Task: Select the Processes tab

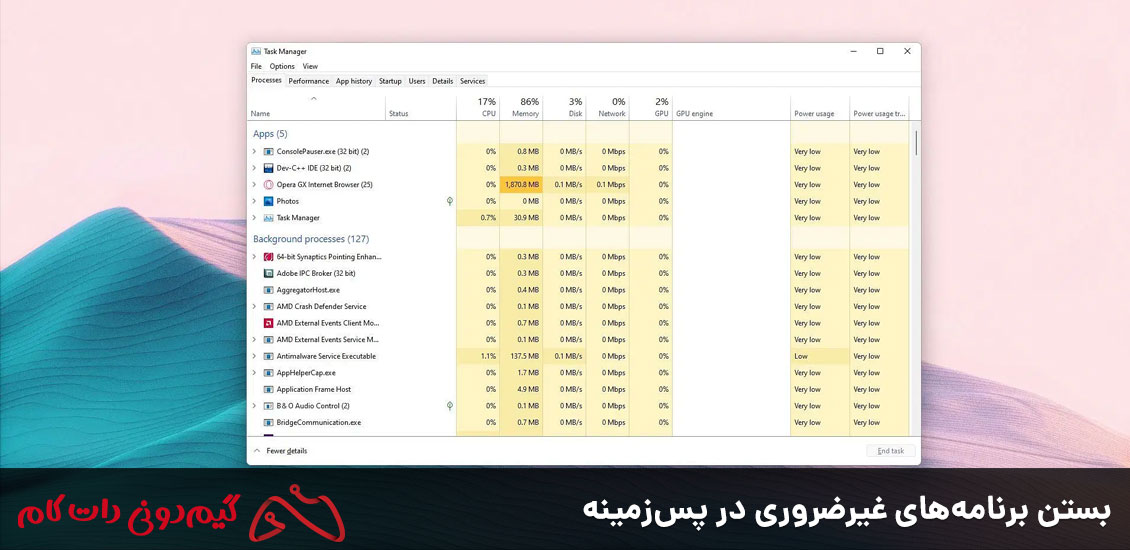Action: pyautogui.click(x=267, y=80)
